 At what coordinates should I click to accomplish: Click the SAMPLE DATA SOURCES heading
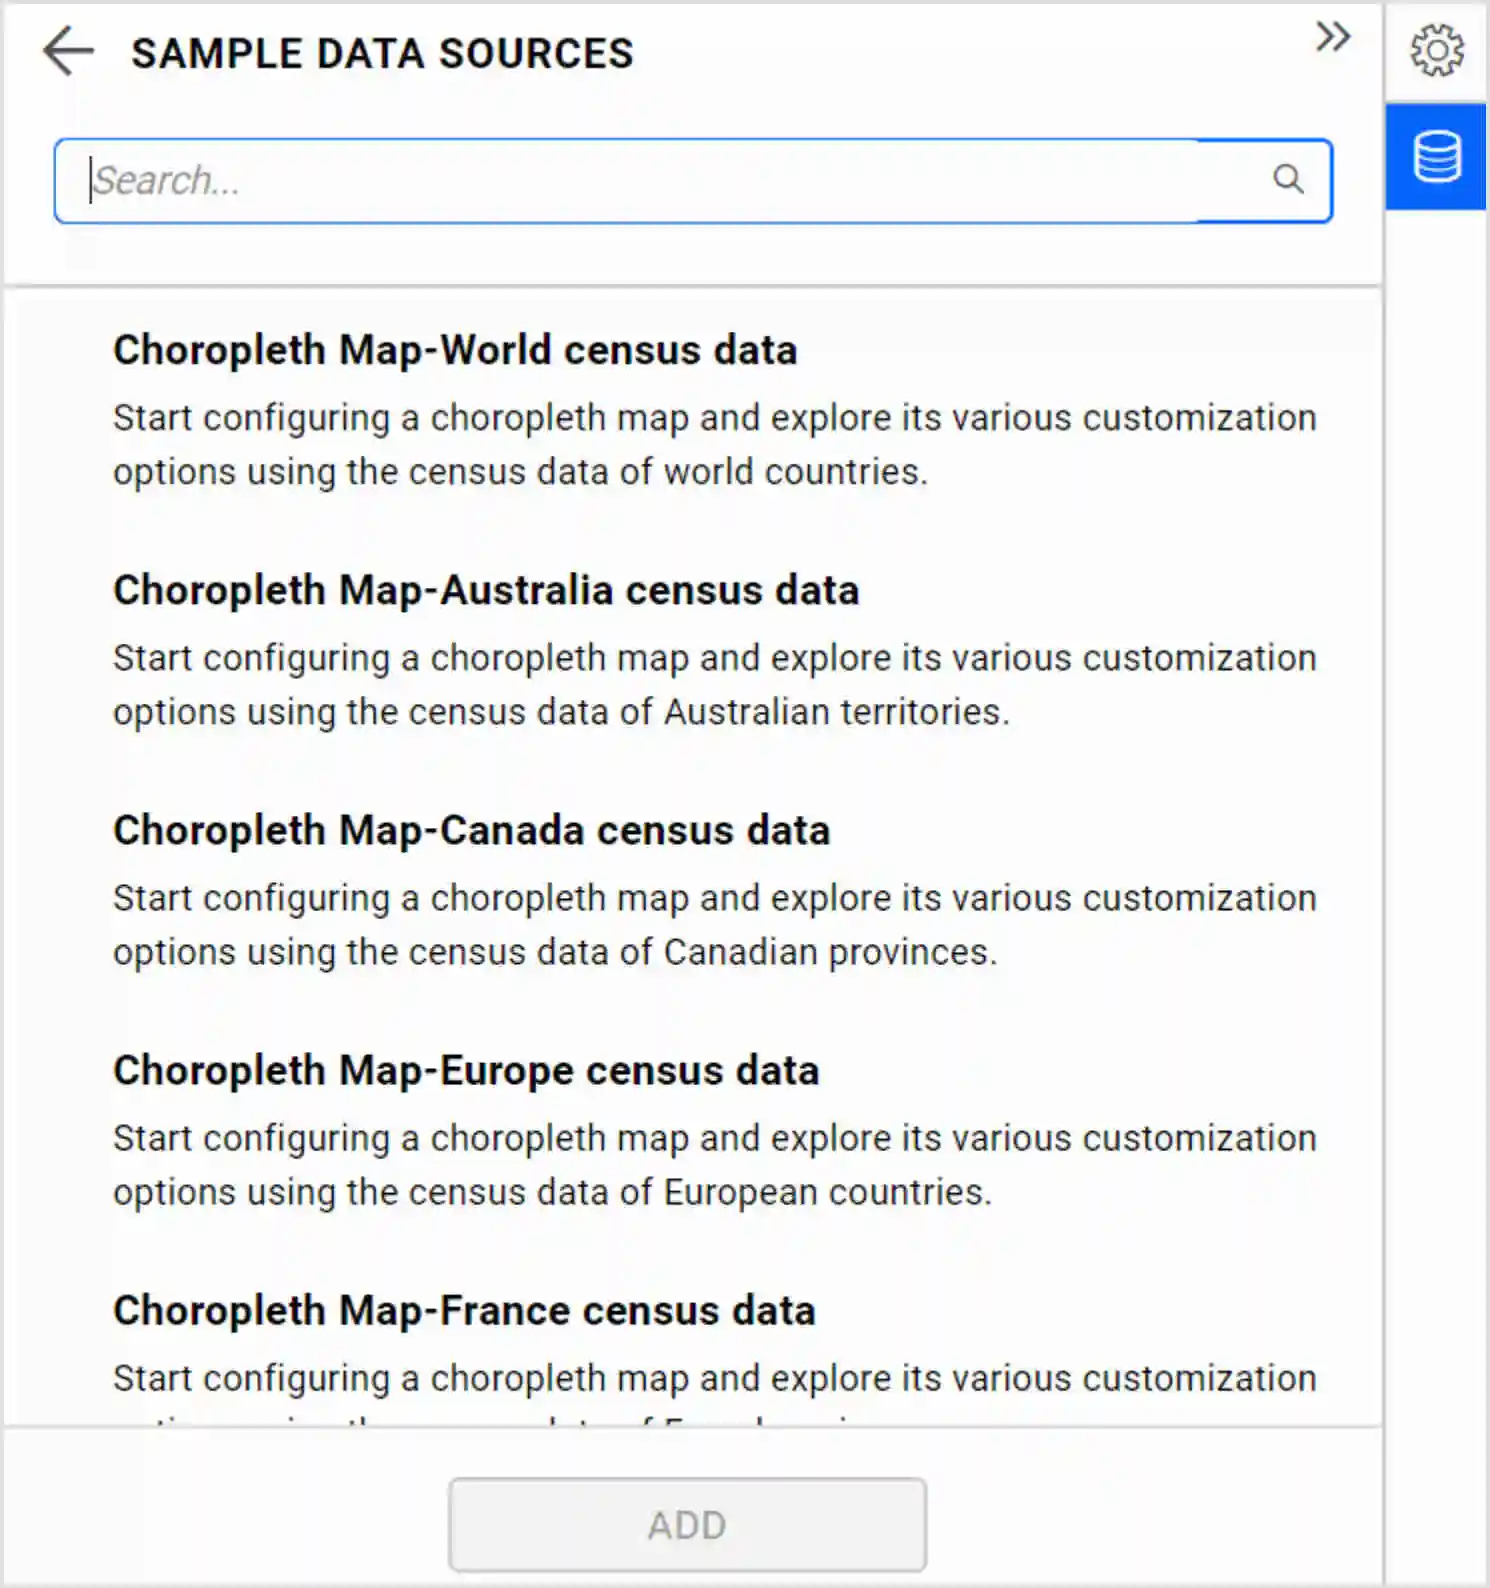tap(382, 53)
